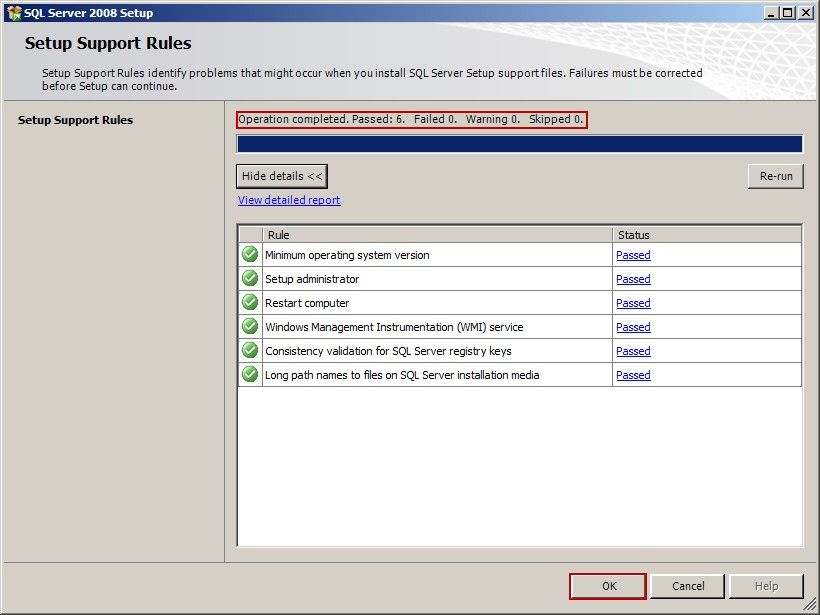The image size is (820, 615).
Task: Click the 'Operation completed' status summary text
Action: click(x=411, y=119)
